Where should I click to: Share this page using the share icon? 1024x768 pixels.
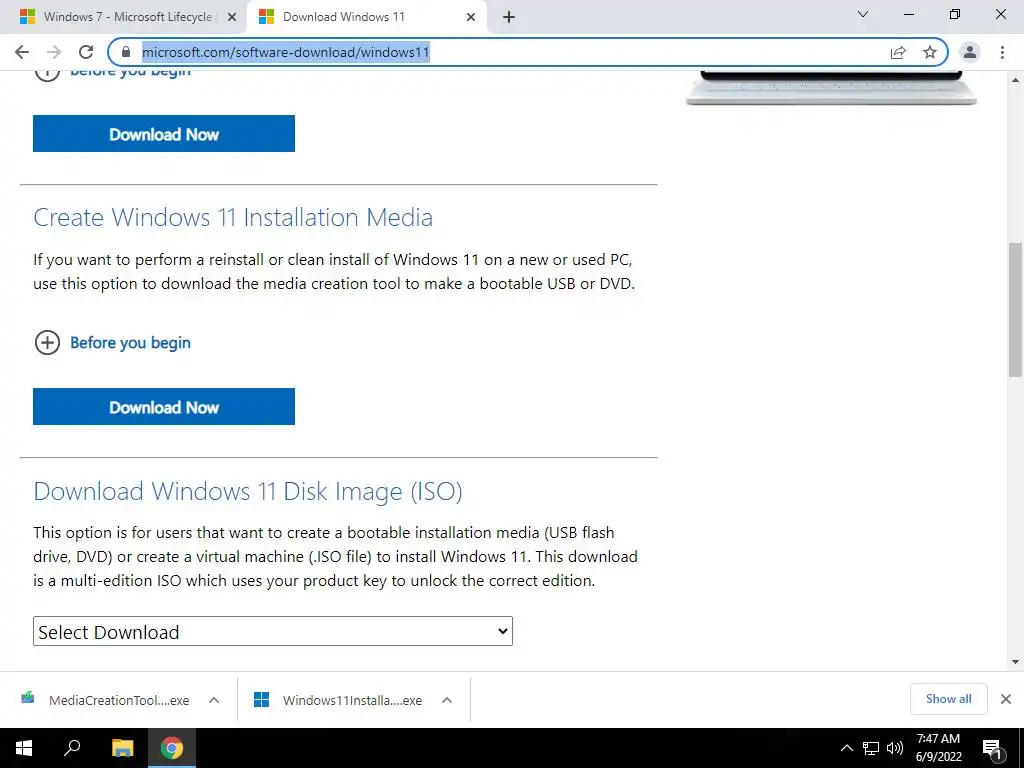pyautogui.click(x=898, y=52)
